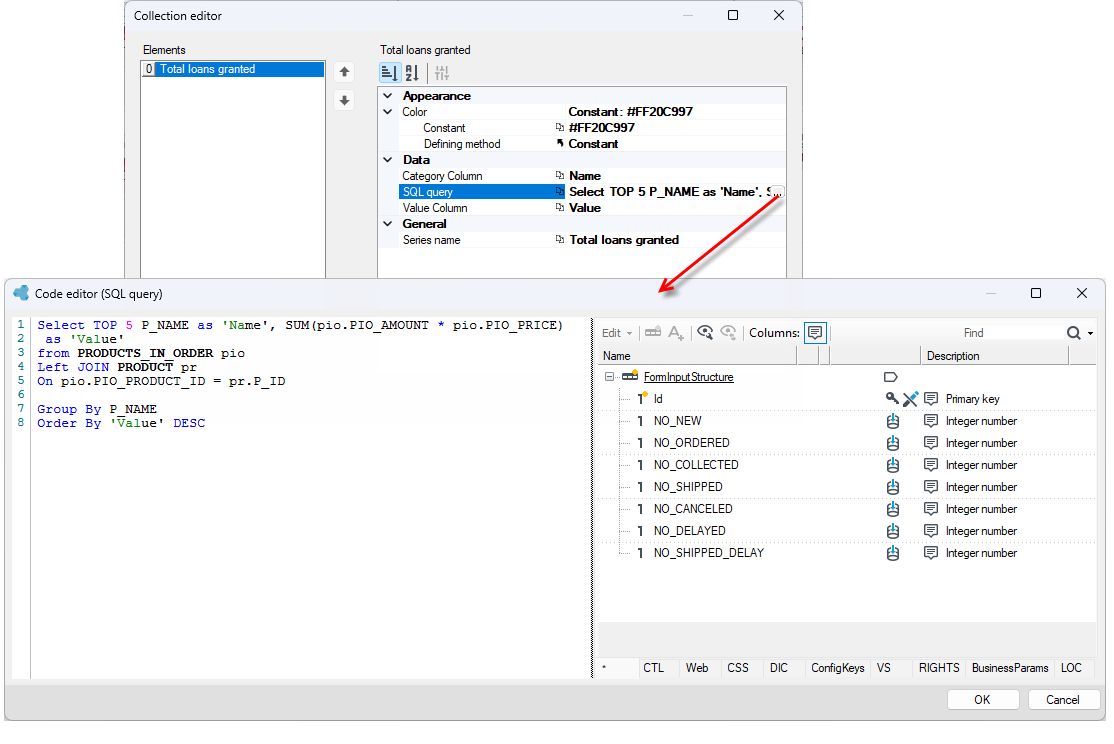The width and height of the screenshot is (1114, 744).
Task: Open the BusinessParams tab
Action: click(x=1010, y=668)
